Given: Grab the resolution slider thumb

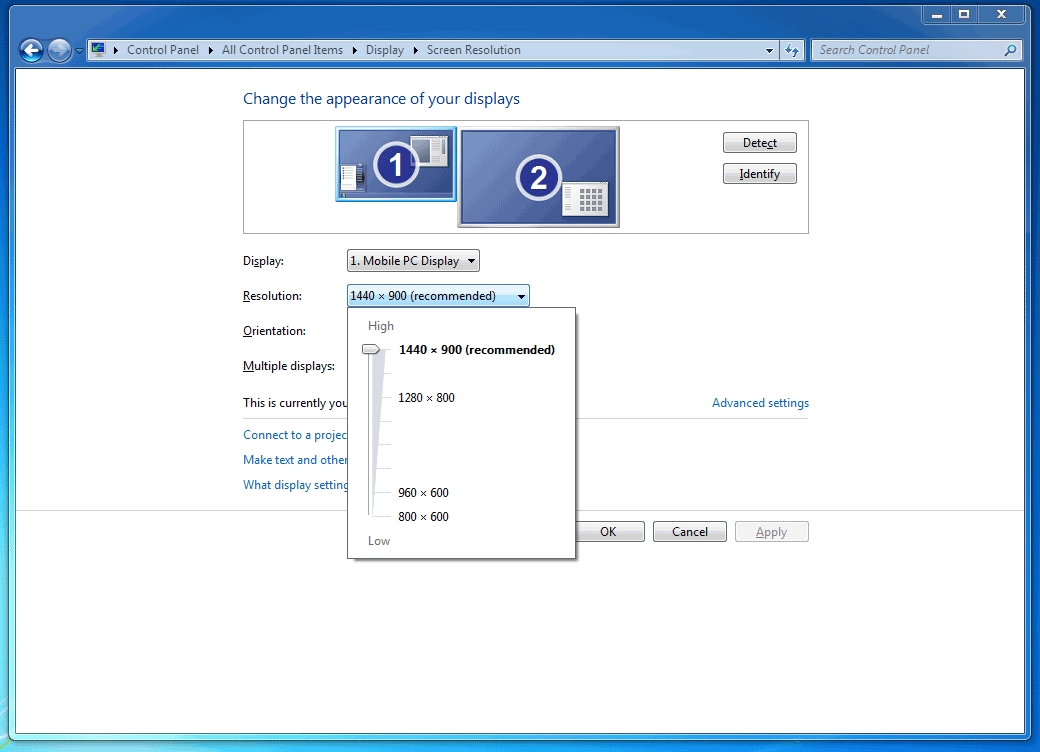Looking at the screenshot, I should (x=371, y=349).
